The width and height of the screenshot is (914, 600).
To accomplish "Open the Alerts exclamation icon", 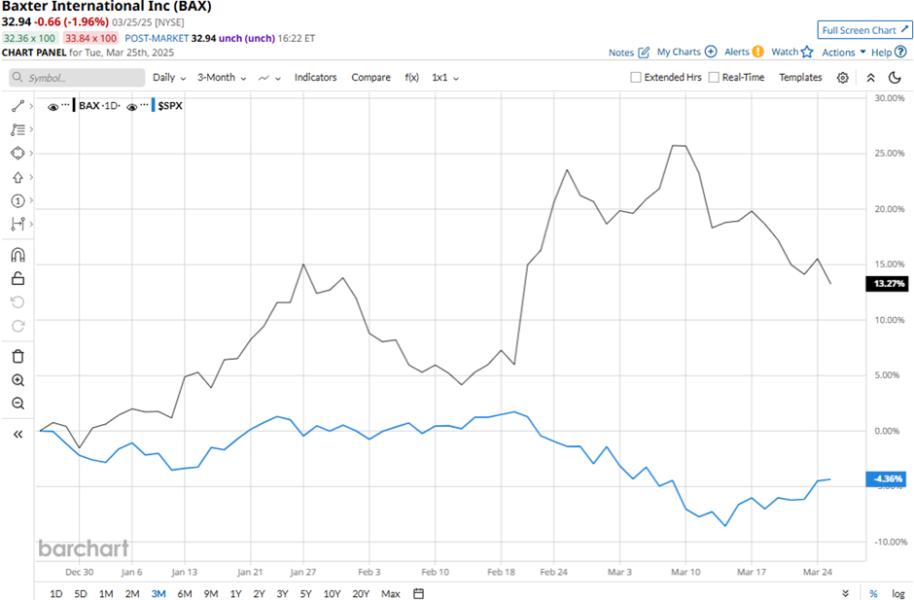I will coord(758,51).
